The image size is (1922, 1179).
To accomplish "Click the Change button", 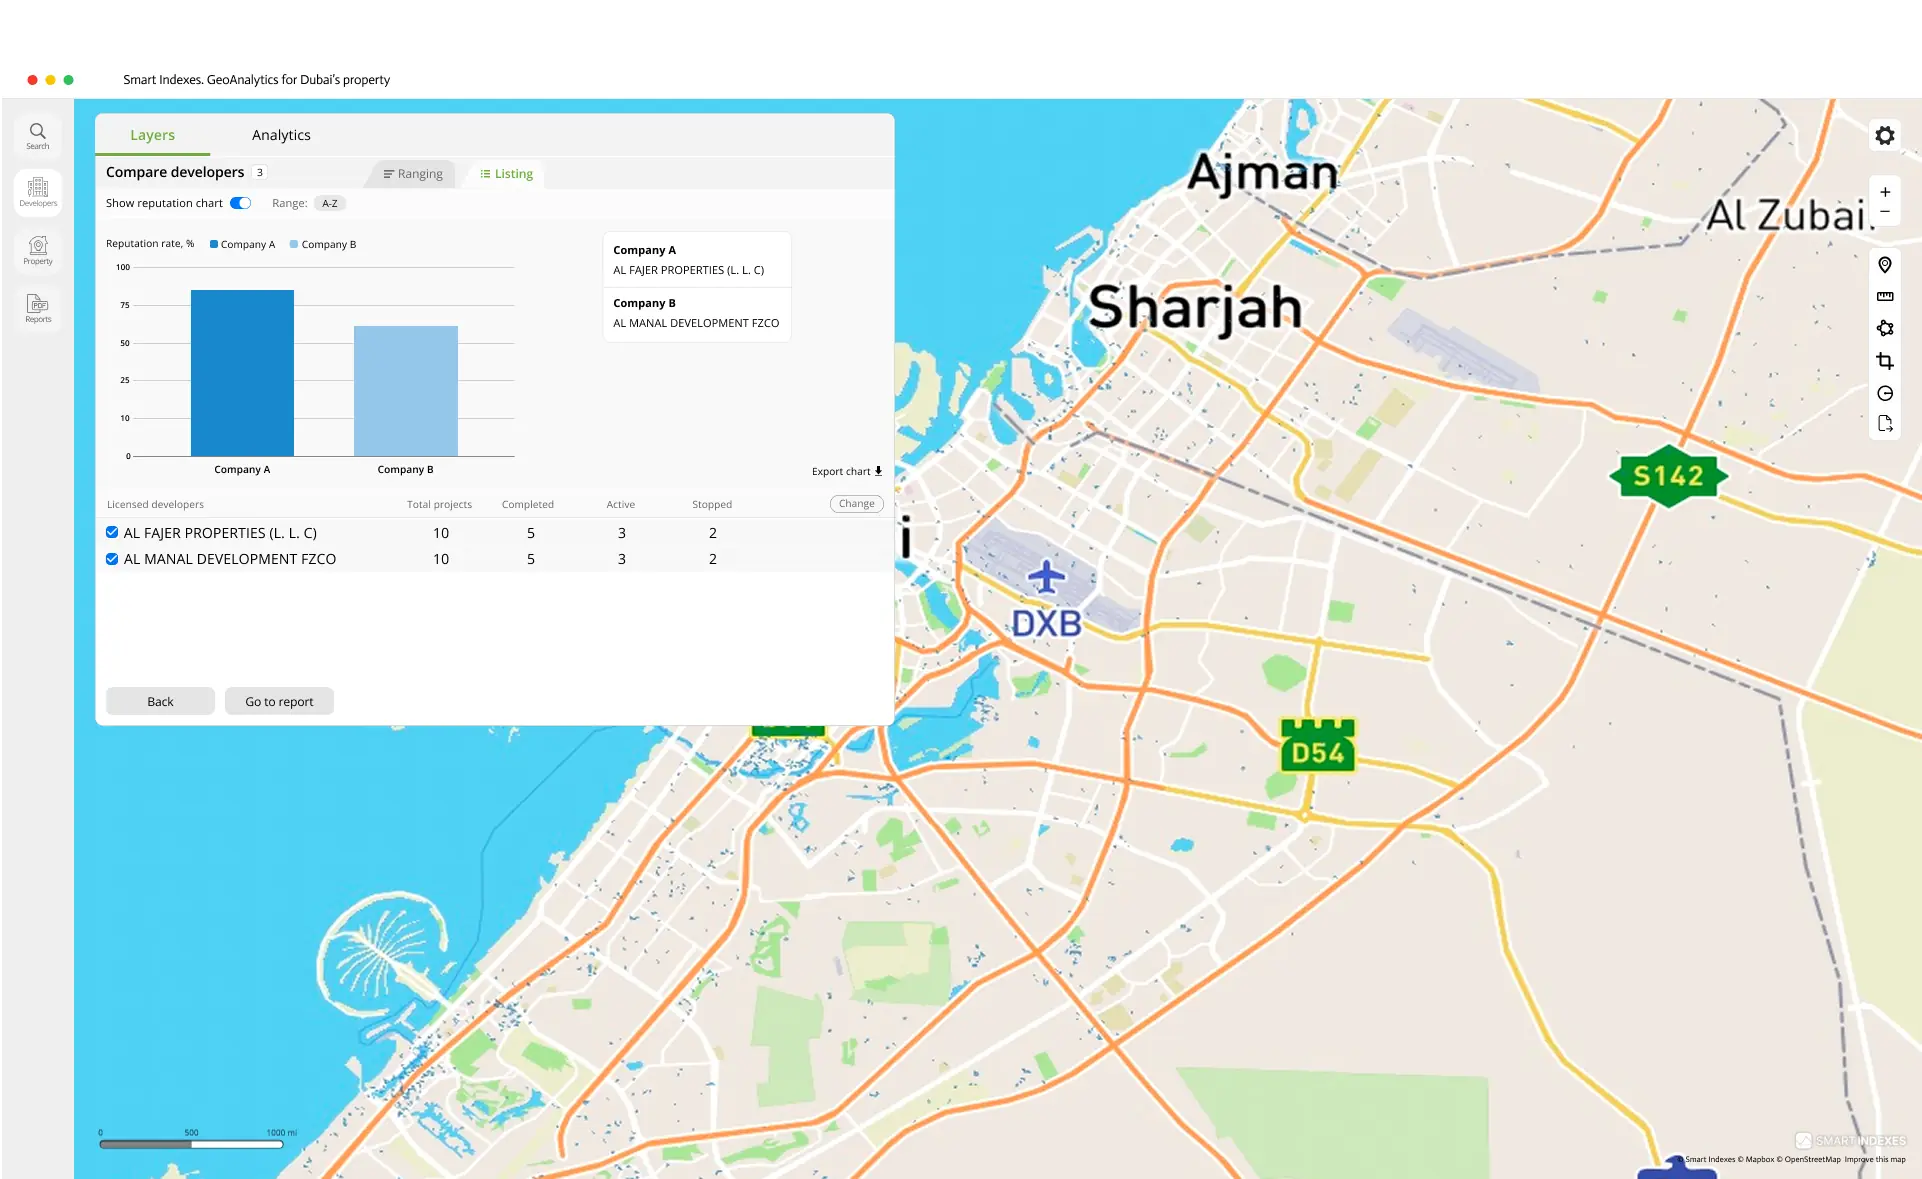I will [856, 504].
